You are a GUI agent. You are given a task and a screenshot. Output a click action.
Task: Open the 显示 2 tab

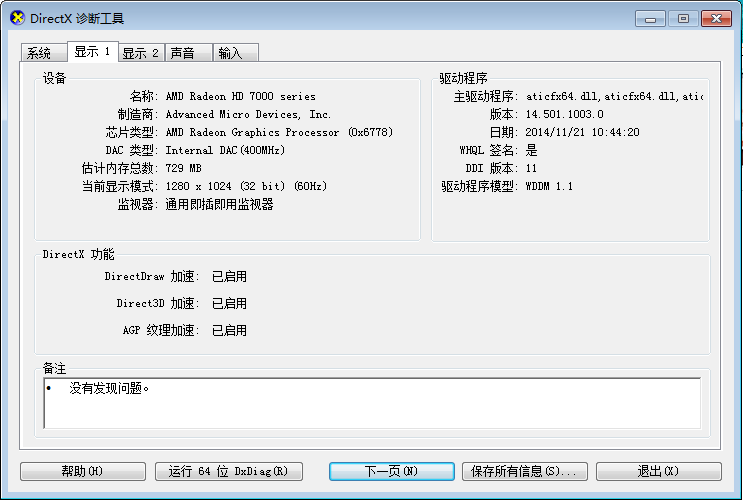(x=141, y=53)
